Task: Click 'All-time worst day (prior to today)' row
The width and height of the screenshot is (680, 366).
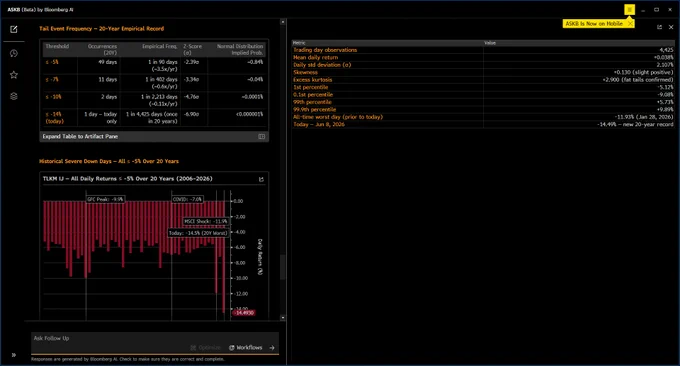Action: click(x=483, y=117)
